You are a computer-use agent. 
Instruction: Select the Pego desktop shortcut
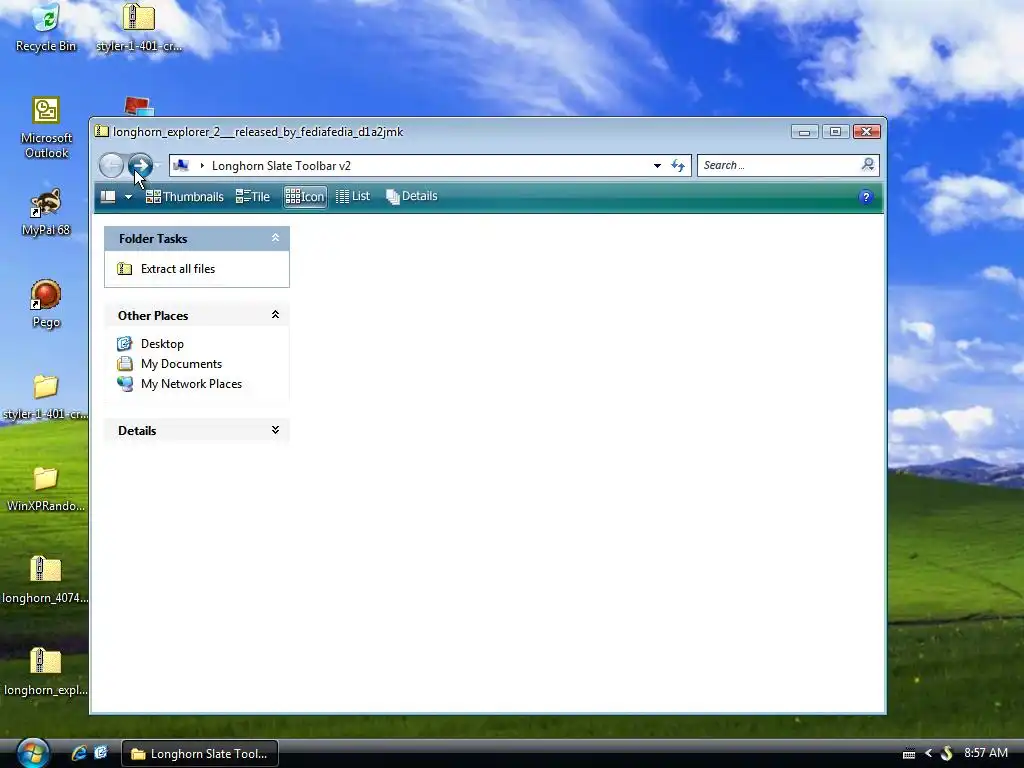(46, 304)
